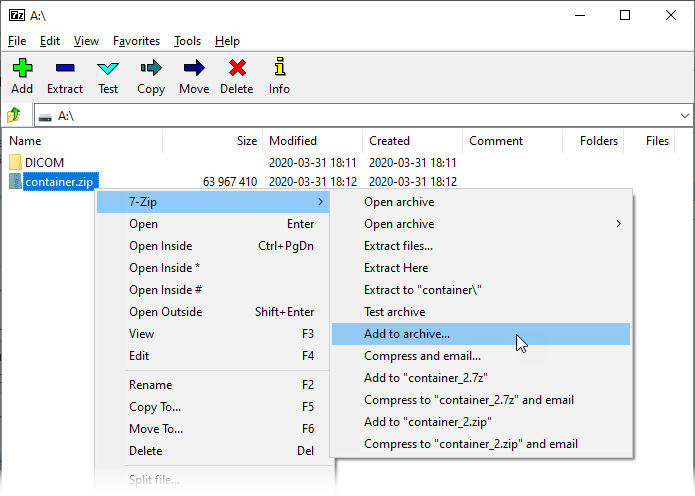Image resolution: width=695 pixels, height=496 pixels.
Task: Select View F3 in context menu
Action: [x=213, y=334]
